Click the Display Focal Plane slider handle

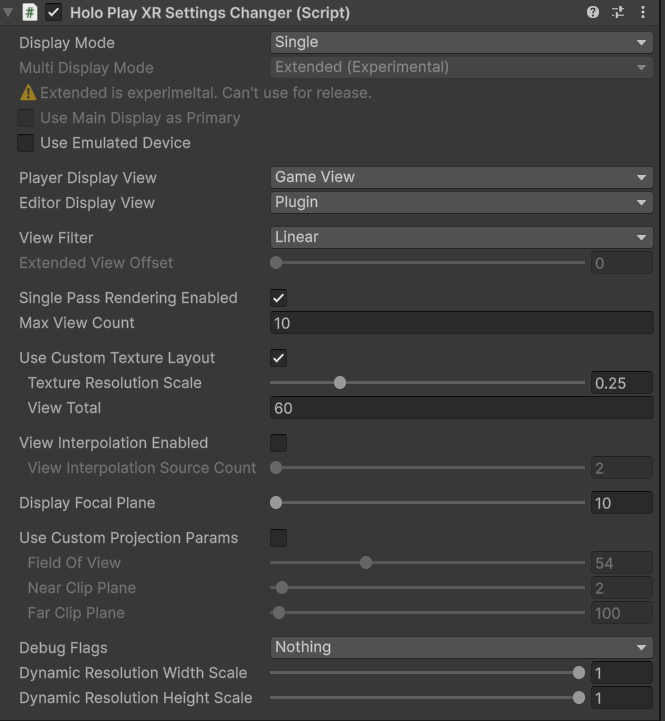[x=276, y=503]
